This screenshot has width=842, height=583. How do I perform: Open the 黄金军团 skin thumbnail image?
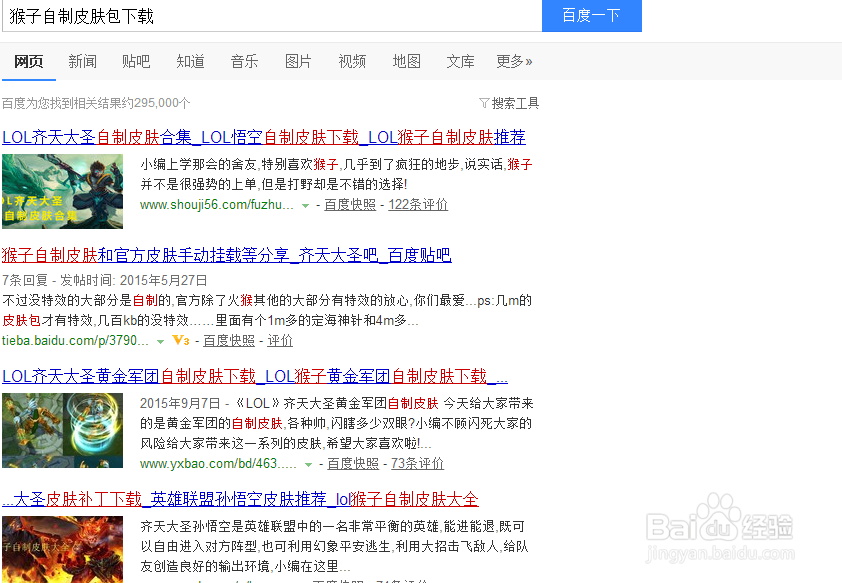click(62, 431)
